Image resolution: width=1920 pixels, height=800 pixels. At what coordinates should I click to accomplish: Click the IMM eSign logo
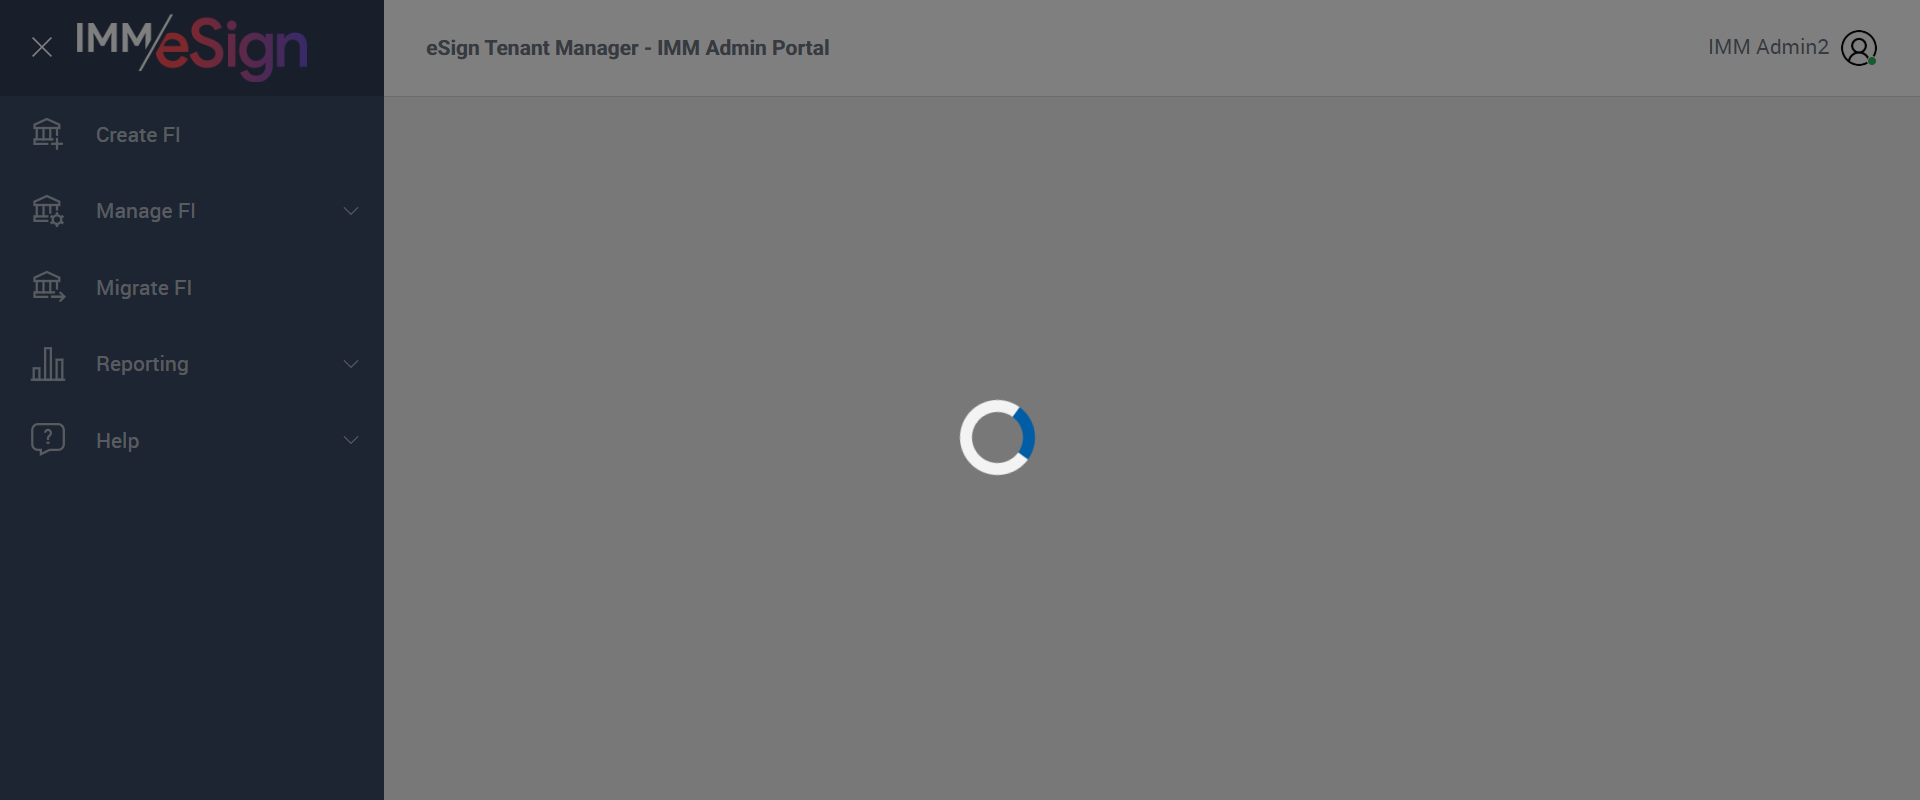click(192, 47)
